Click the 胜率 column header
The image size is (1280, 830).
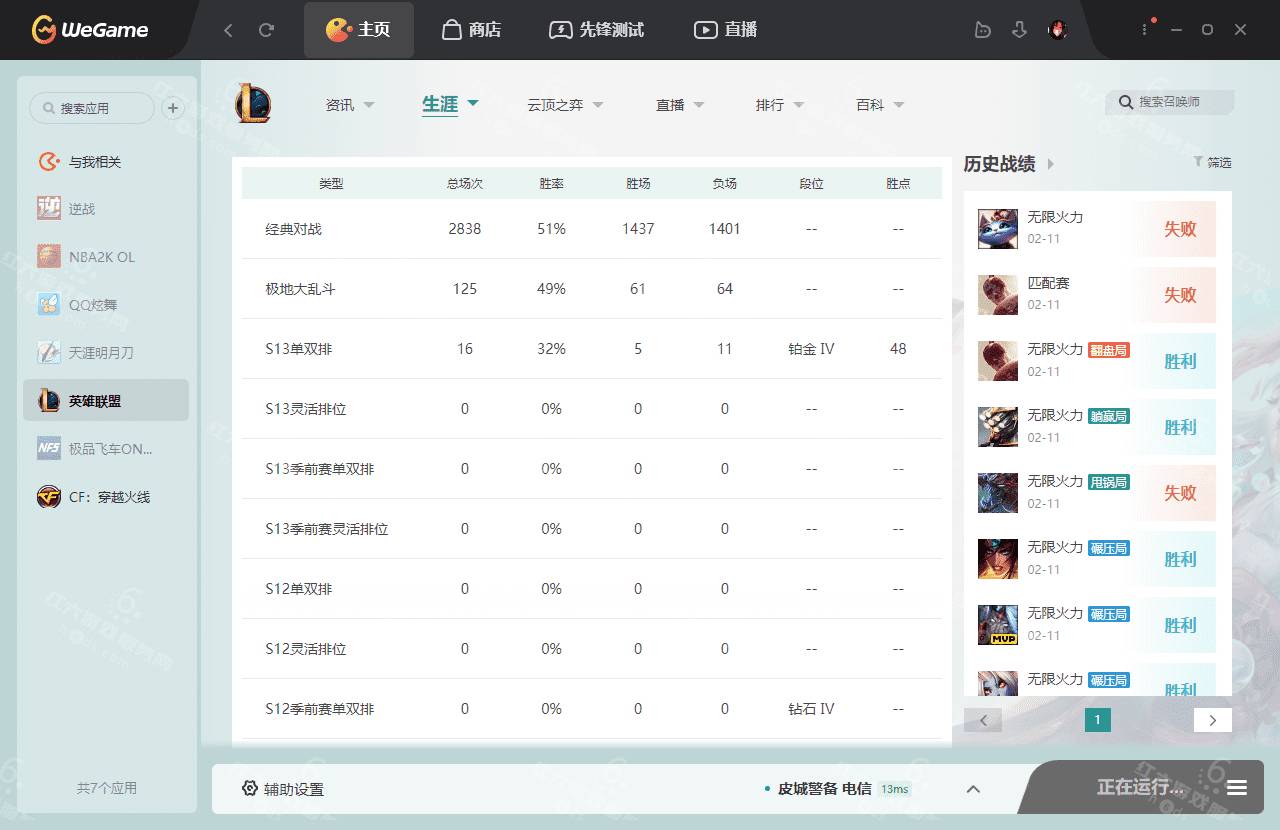pos(551,184)
